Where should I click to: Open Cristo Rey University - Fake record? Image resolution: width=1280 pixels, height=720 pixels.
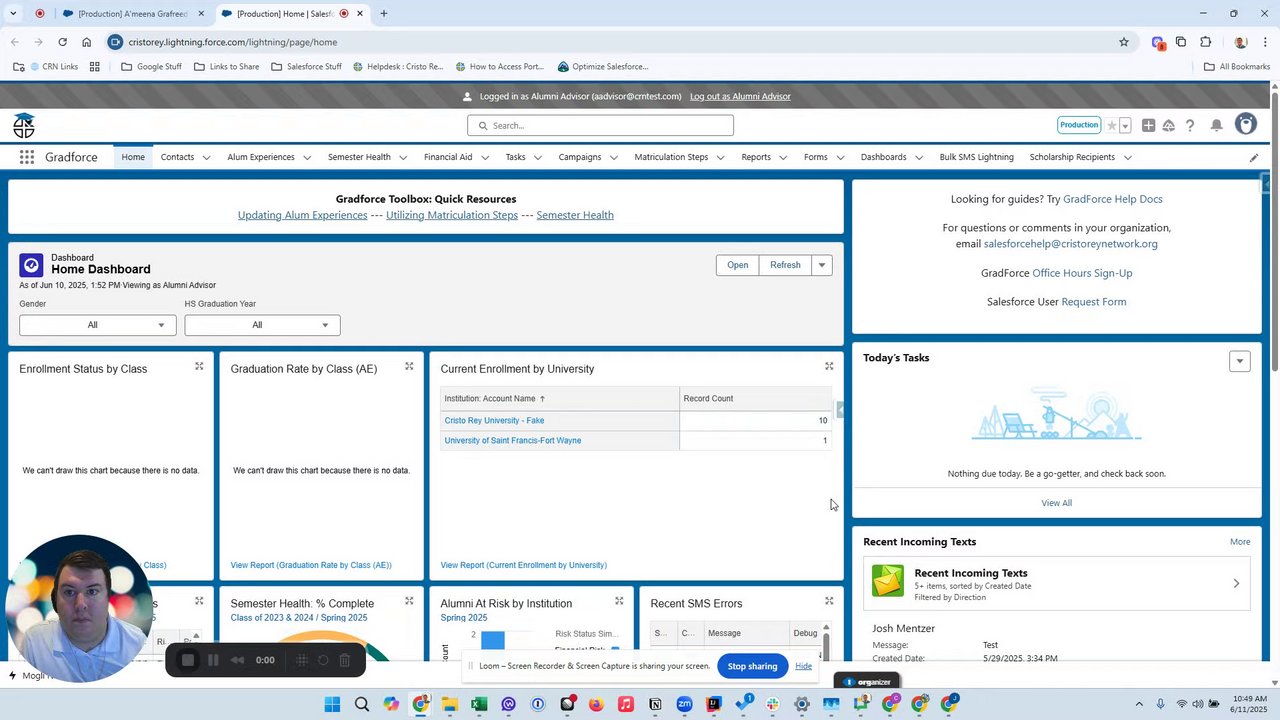click(494, 421)
